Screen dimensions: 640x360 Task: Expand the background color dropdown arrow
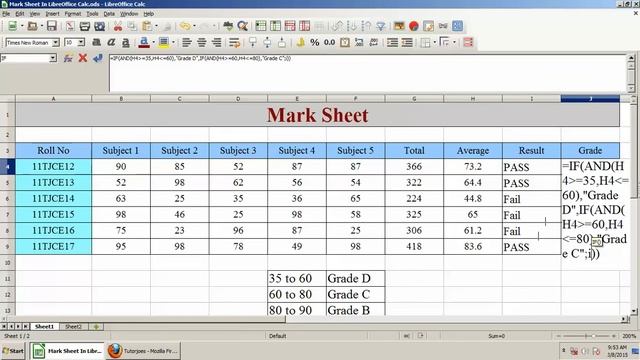click(x=173, y=42)
